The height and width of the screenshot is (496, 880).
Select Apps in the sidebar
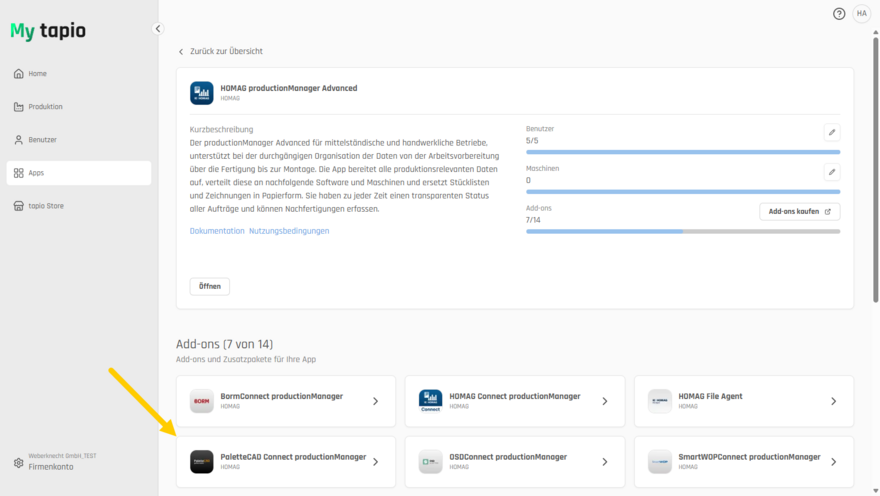coord(79,173)
